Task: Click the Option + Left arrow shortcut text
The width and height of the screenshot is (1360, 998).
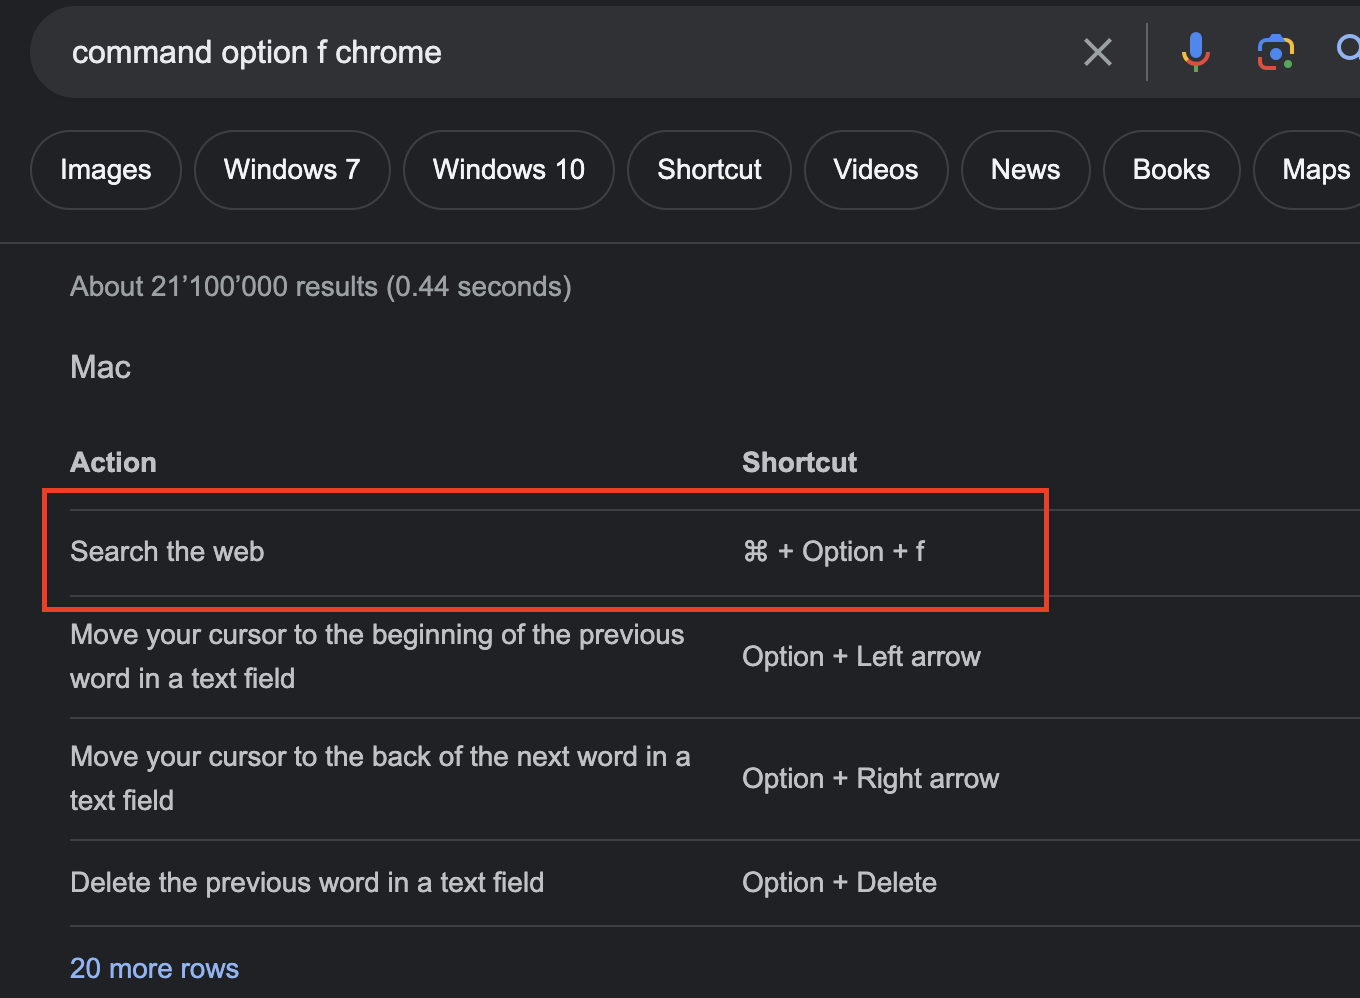Action: (861, 656)
